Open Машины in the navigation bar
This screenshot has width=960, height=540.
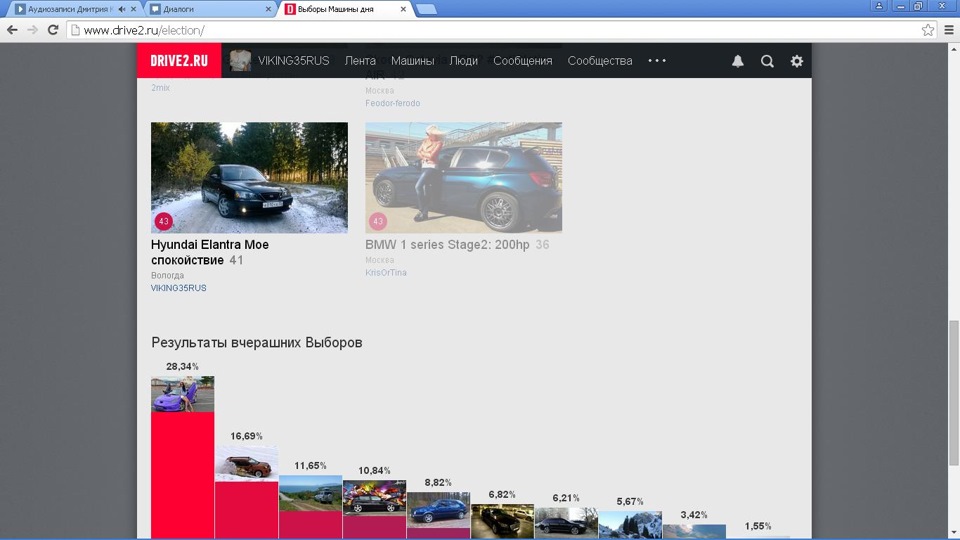point(413,61)
